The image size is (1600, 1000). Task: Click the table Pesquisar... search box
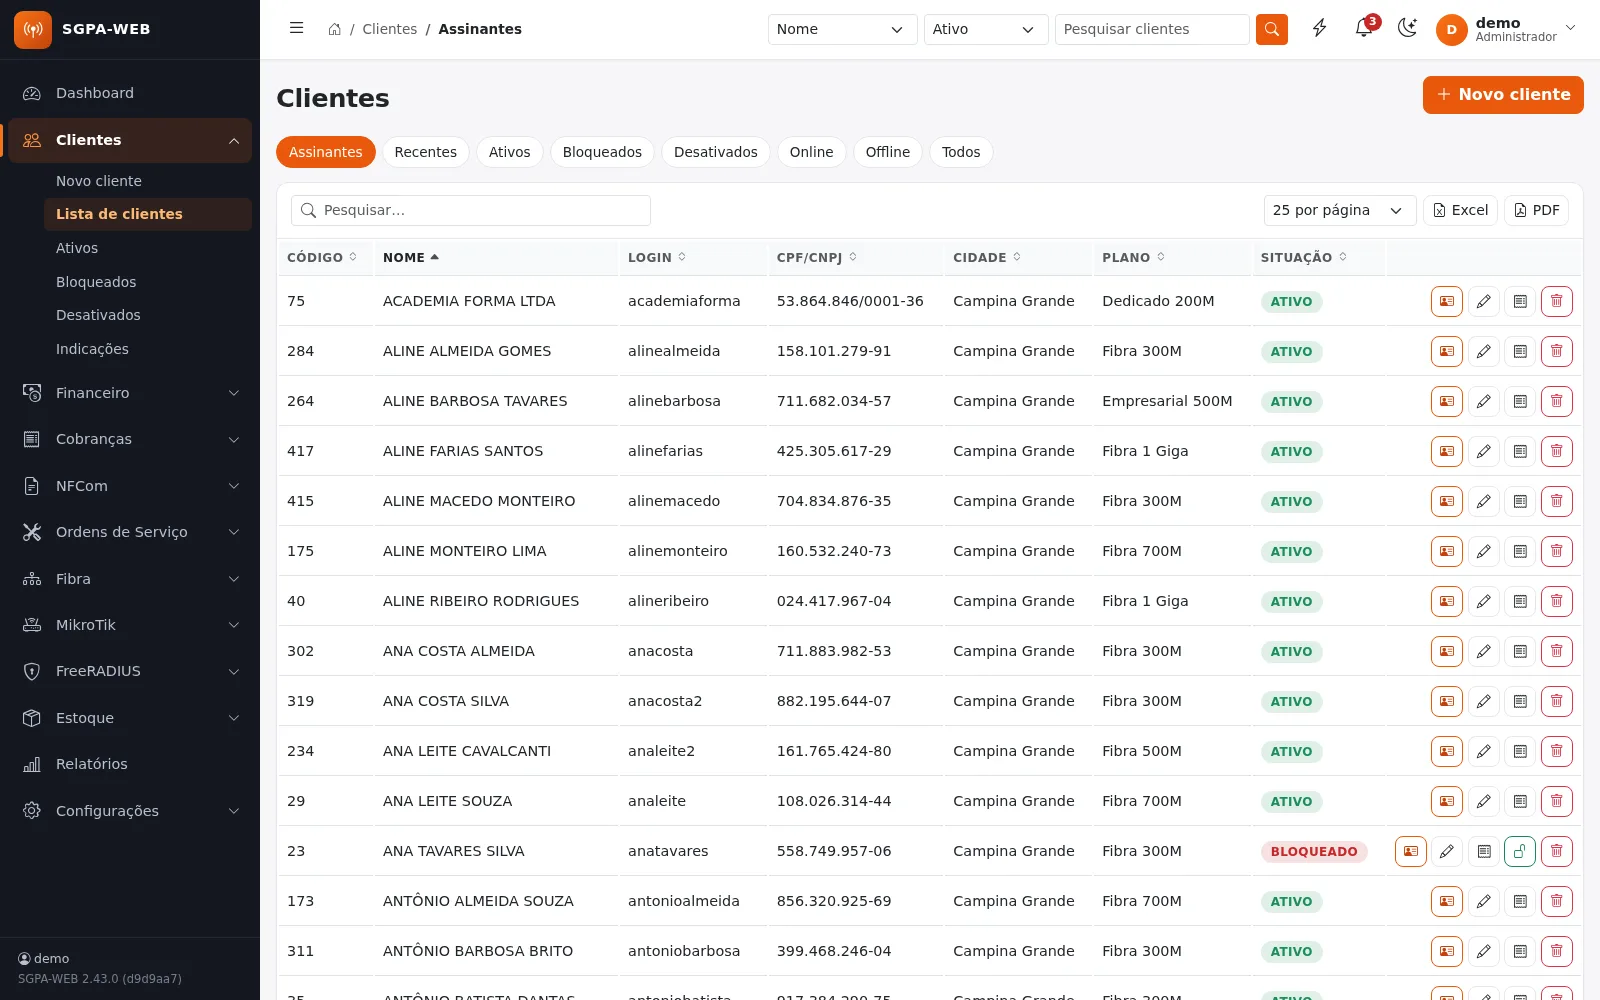coord(471,210)
